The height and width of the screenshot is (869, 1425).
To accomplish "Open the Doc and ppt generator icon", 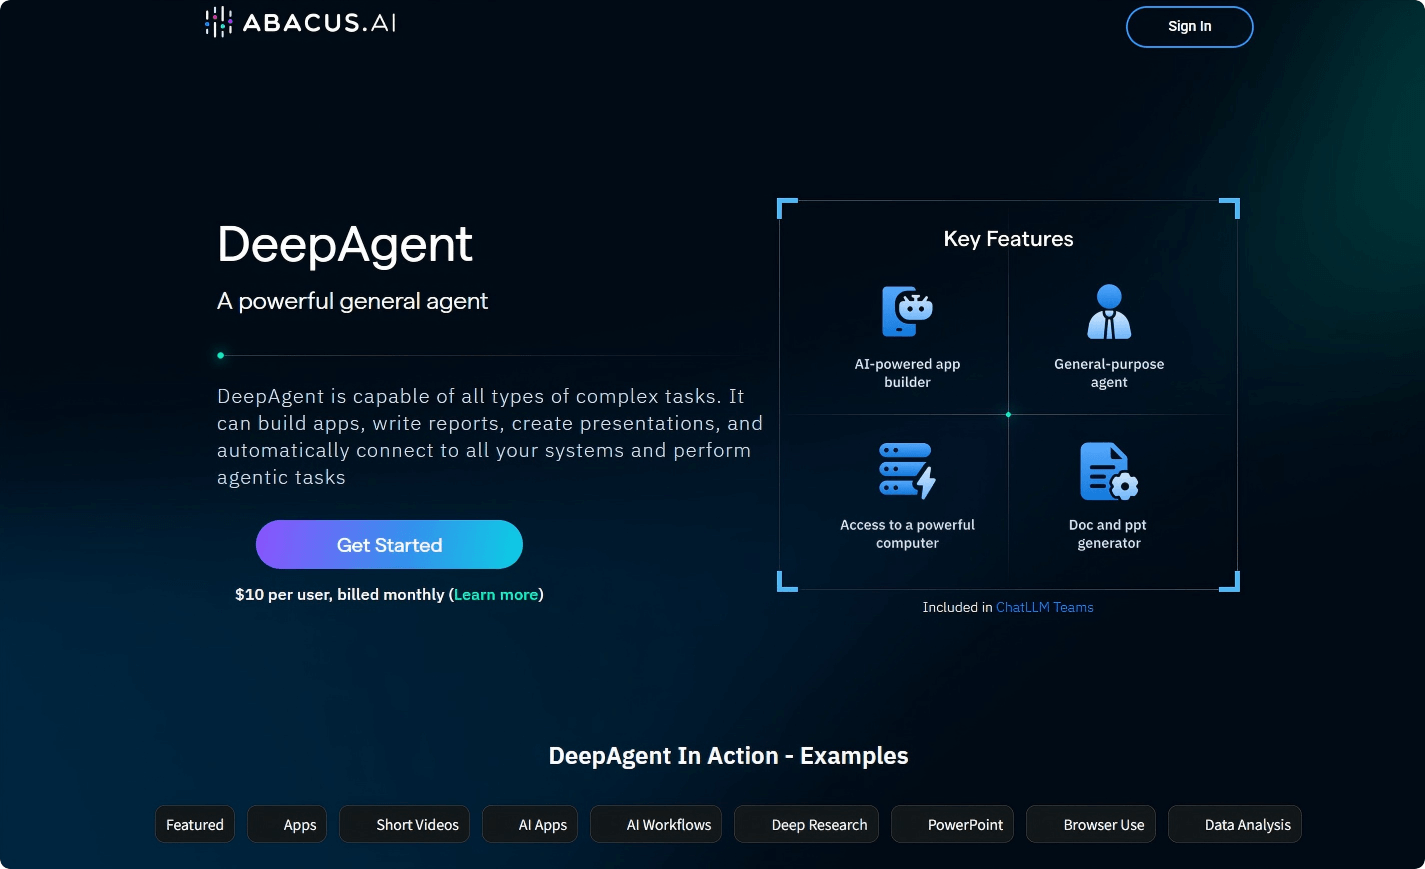I will pyautogui.click(x=1107, y=470).
